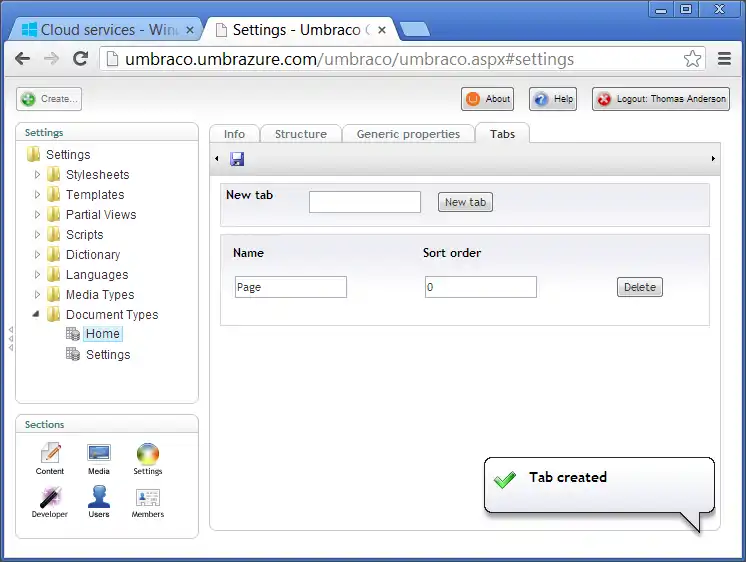Expand the Media Types tree node
The width and height of the screenshot is (746, 562).
point(37,295)
